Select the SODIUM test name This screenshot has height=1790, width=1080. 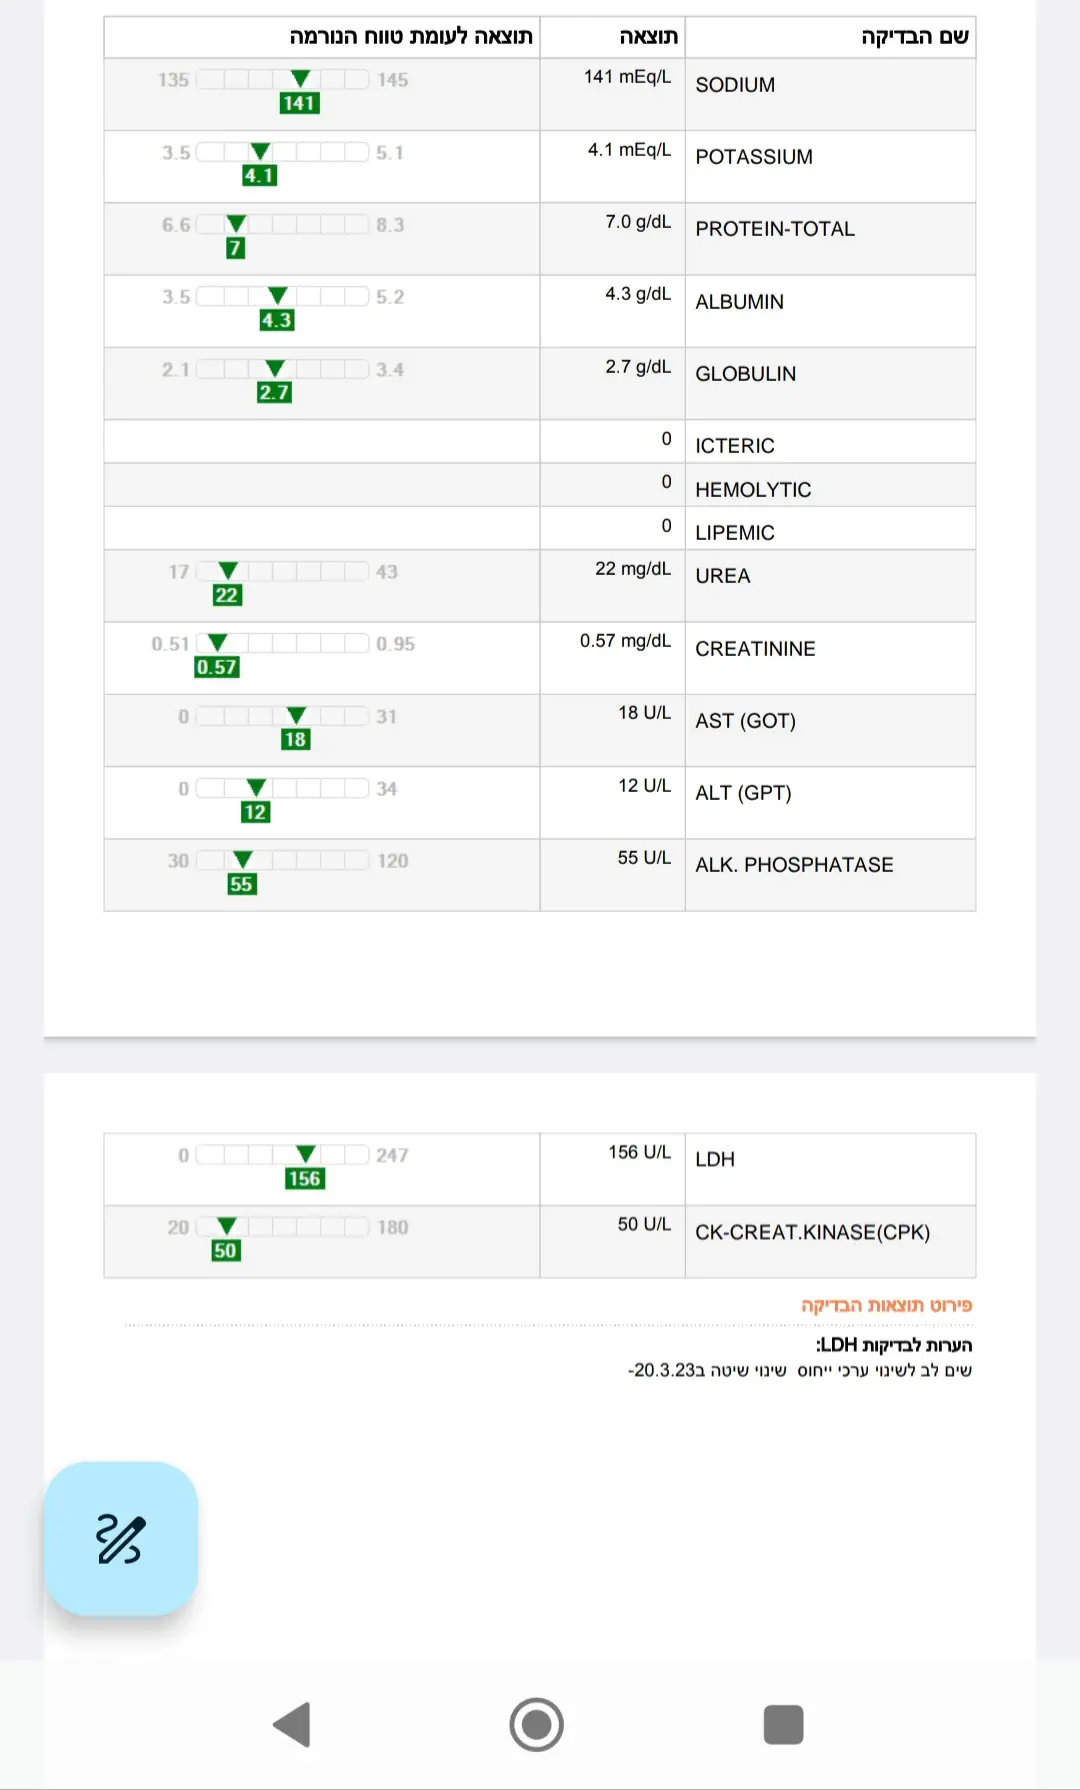735,85
